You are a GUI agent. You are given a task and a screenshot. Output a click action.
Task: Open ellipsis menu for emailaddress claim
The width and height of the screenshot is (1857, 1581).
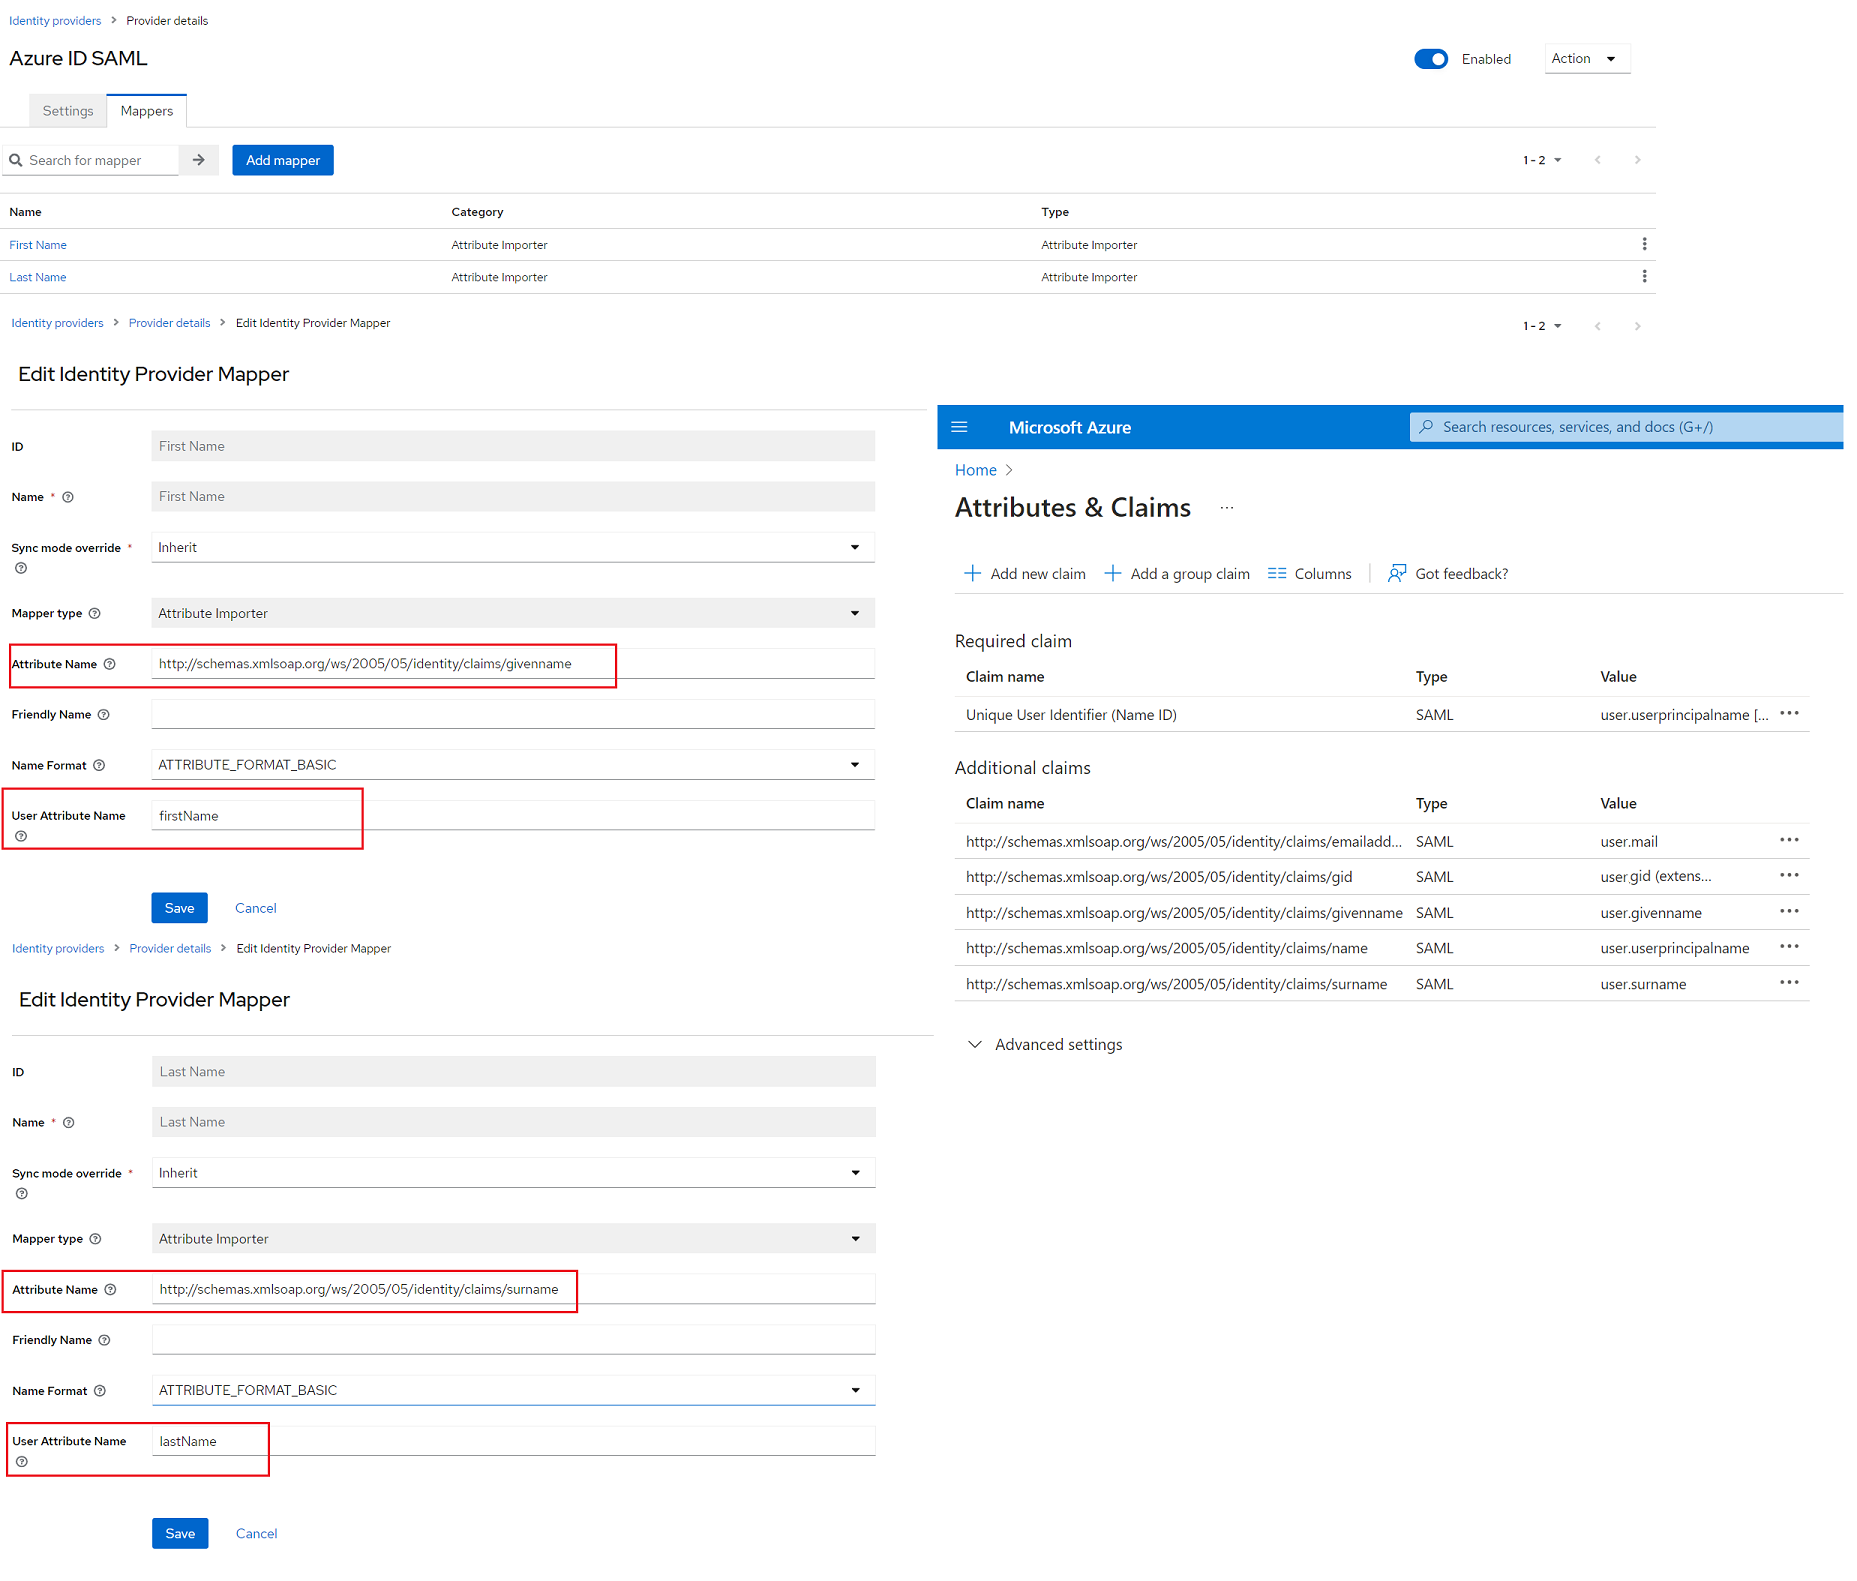pos(1789,840)
